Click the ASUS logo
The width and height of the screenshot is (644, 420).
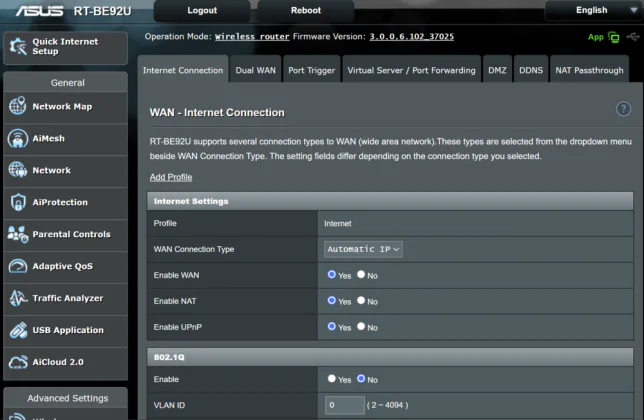[40, 11]
